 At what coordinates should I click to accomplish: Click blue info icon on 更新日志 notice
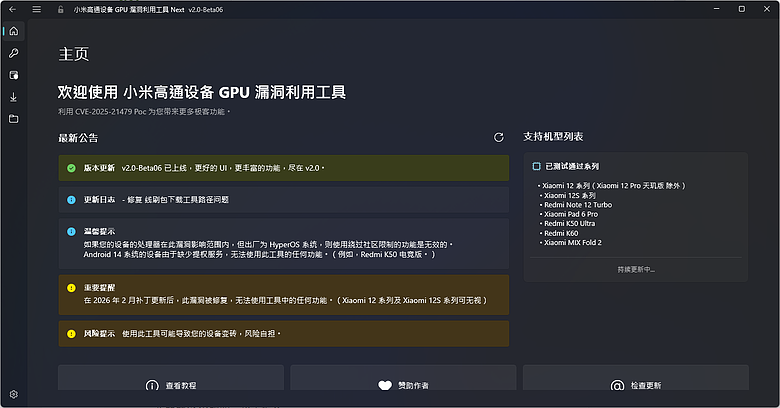[x=71, y=200]
